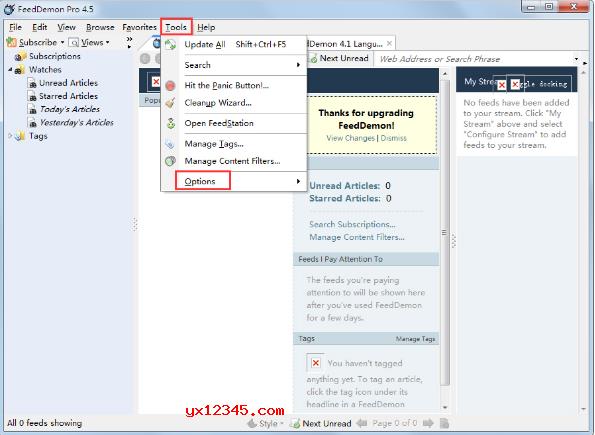
Task: Collapse the Watches tree node
Action: [x=10, y=69]
